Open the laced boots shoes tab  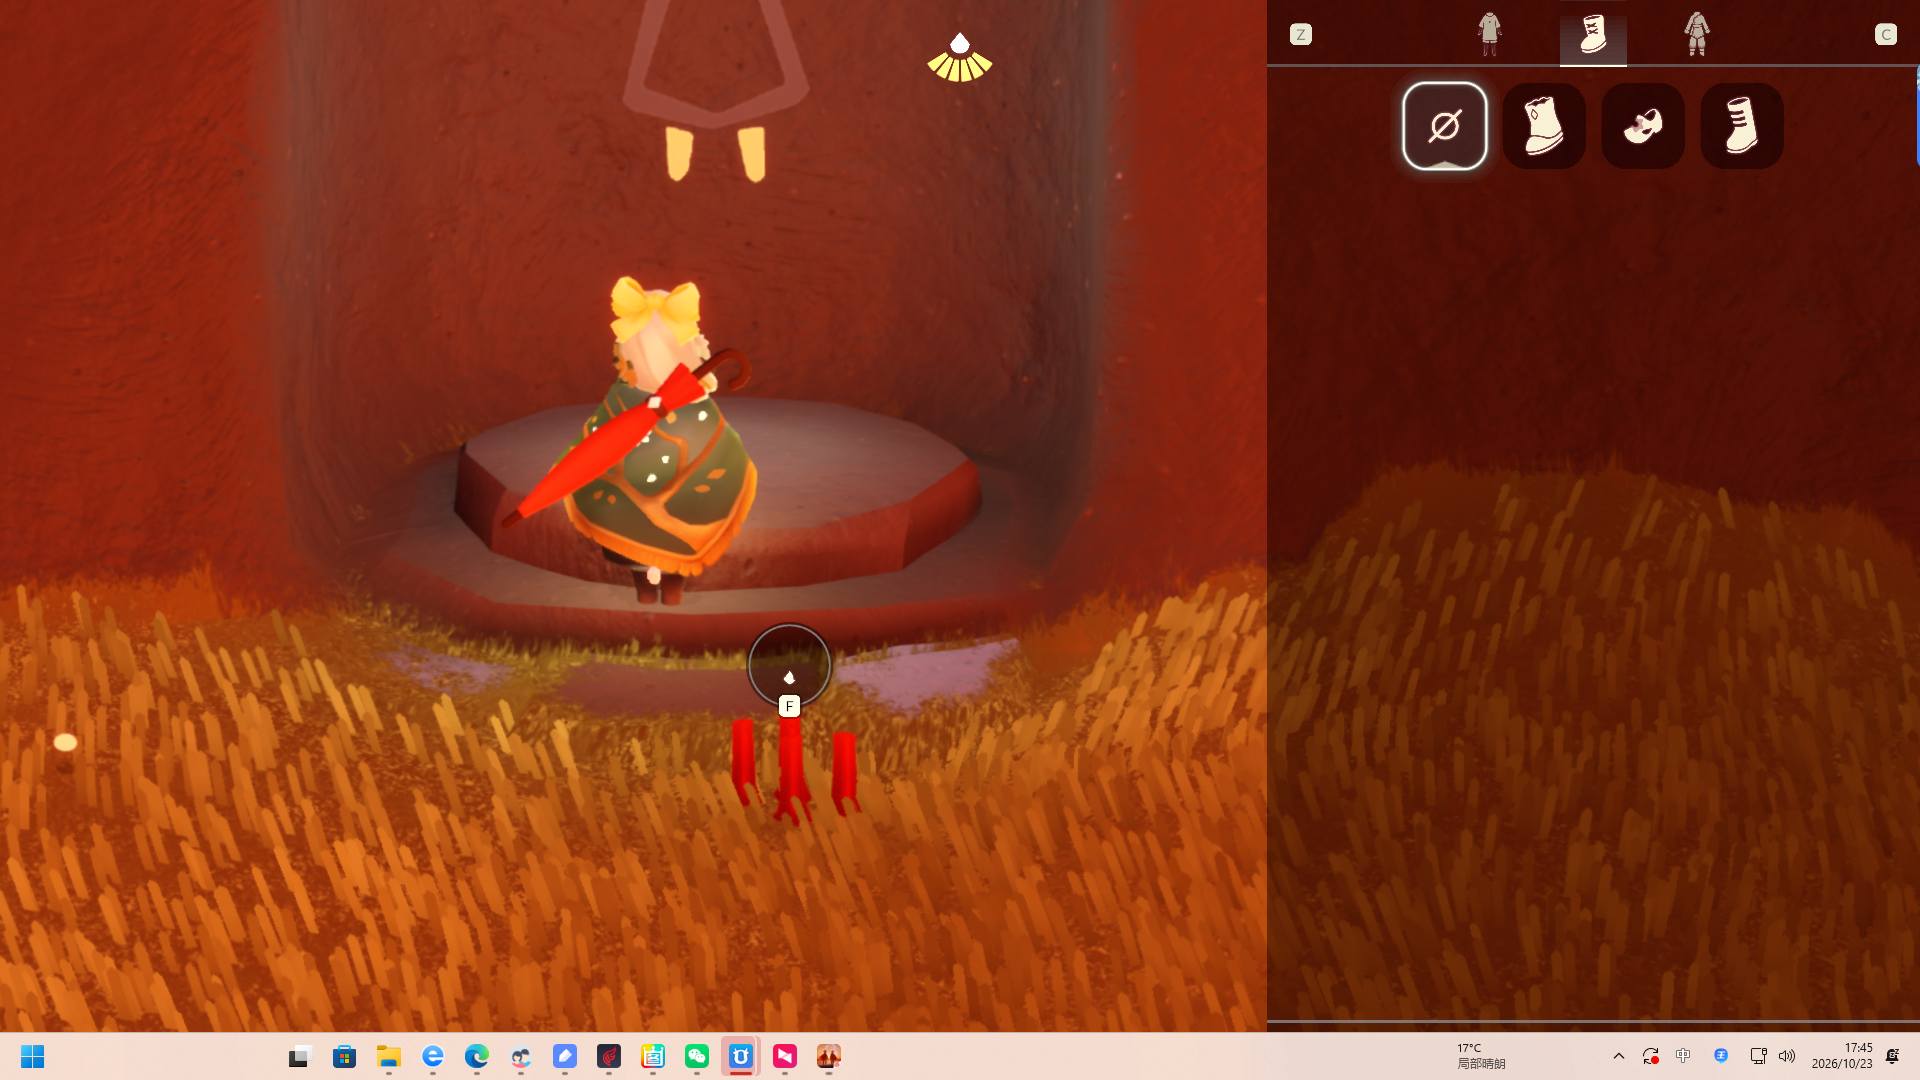pyautogui.click(x=1593, y=34)
